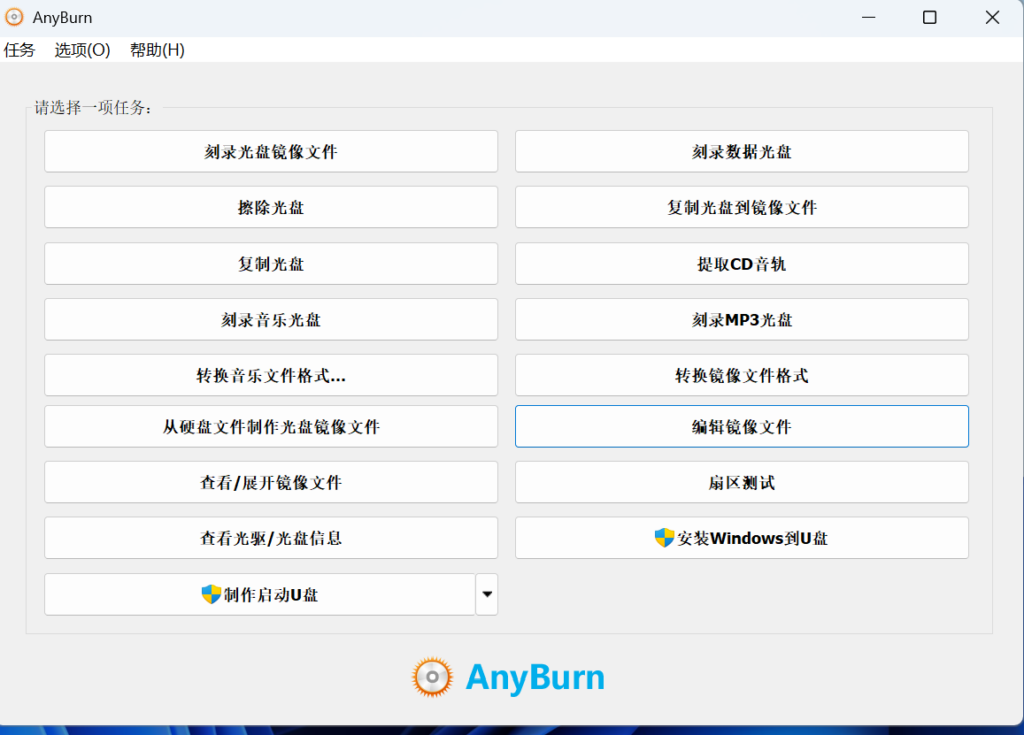The image size is (1024, 735).
Task: Expand the dropdown arrow beside 制作启动U盘
Action: 487,595
